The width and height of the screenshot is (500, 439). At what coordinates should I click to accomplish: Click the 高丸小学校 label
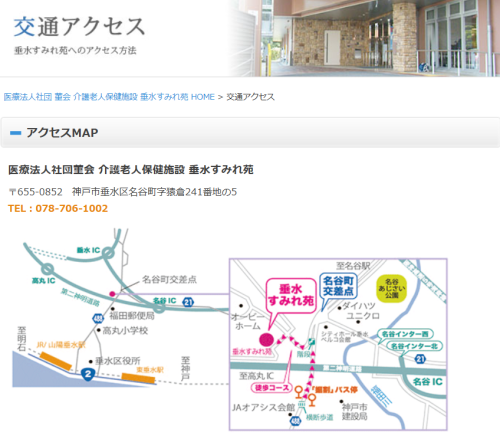125,330
